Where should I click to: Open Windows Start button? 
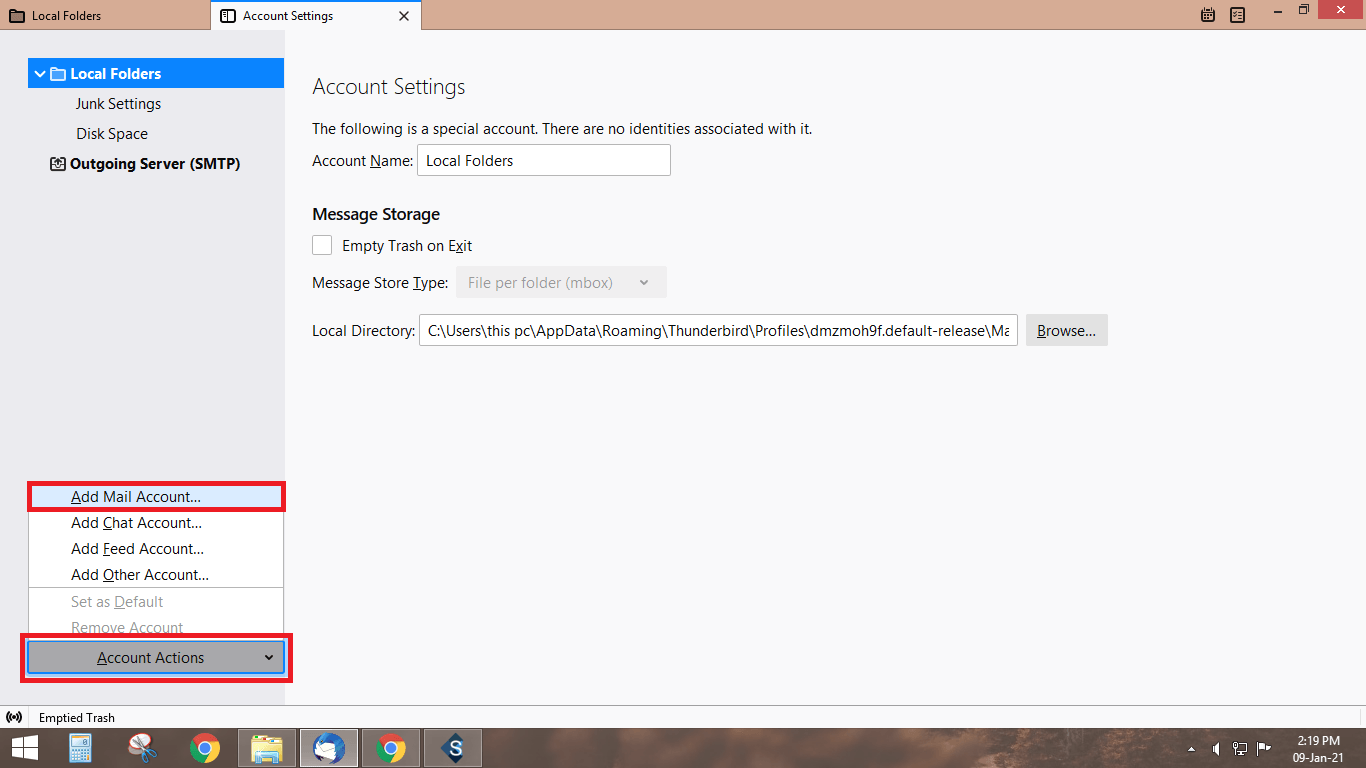click(x=25, y=748)
